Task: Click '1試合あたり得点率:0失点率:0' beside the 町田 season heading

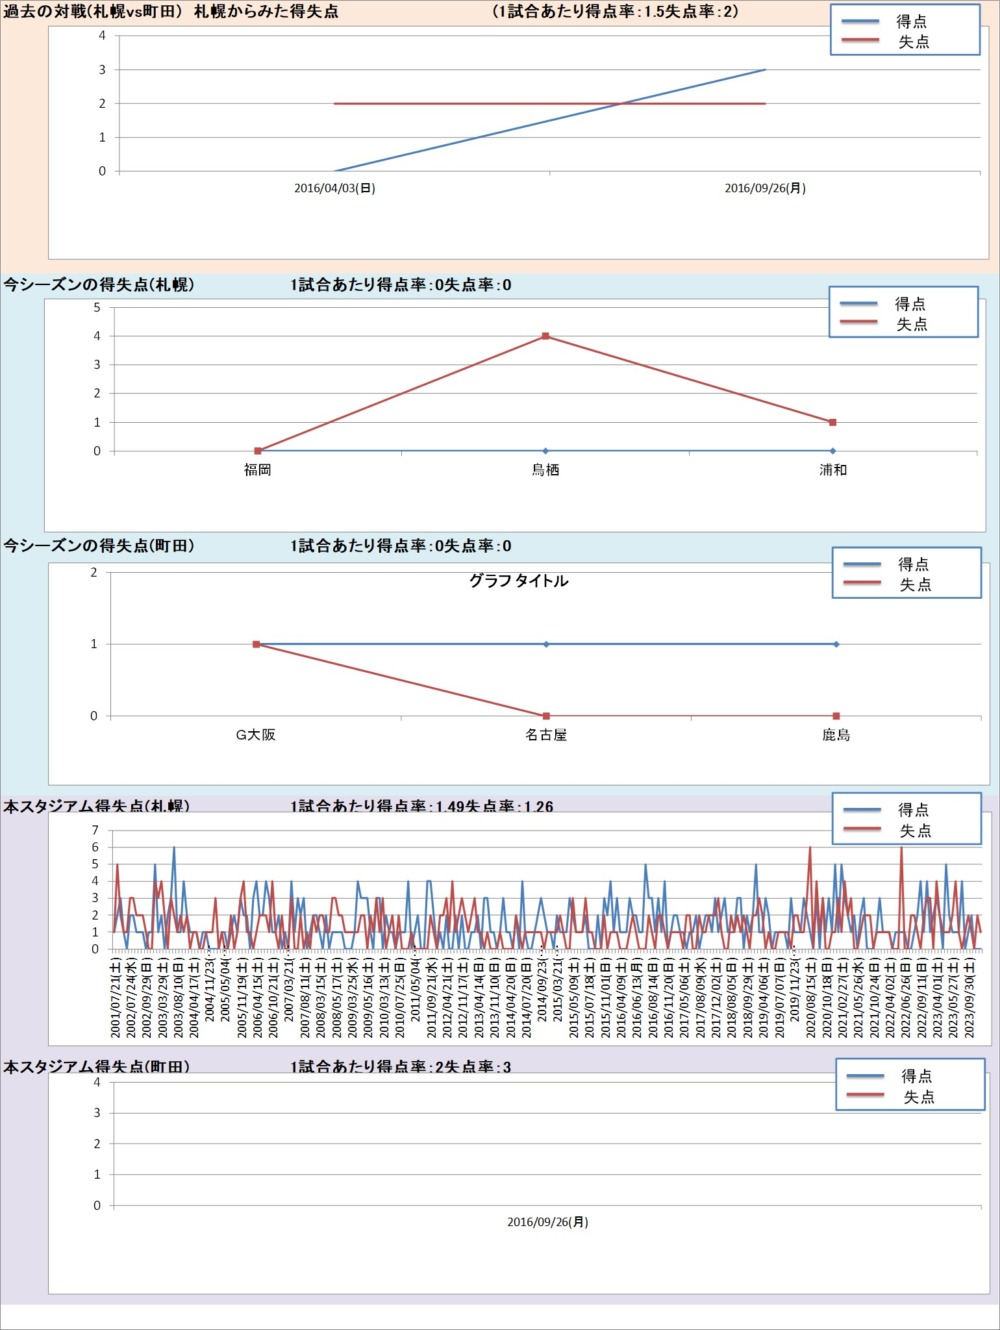Action: 401,546
